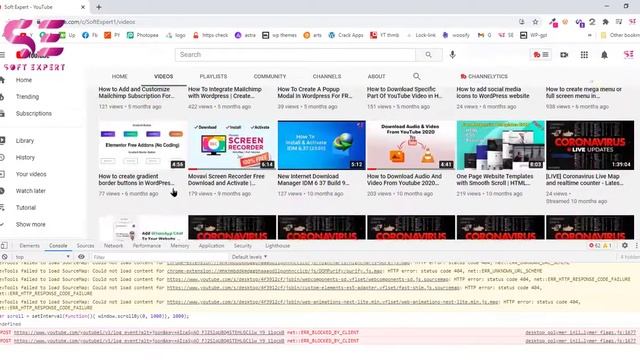Viewport: 640px width, 360px height.
Task: Open the Lighthouse DevTools tab
Action: (278, 246)
